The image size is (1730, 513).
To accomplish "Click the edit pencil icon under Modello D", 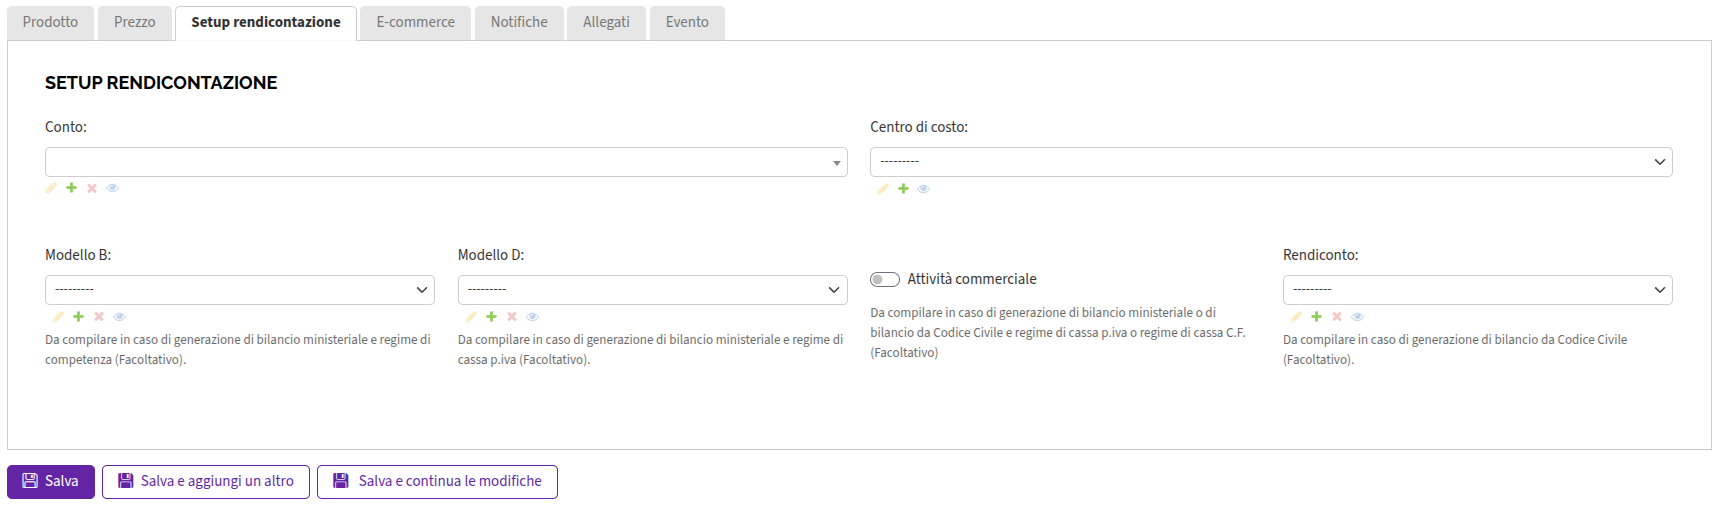I will [x=471, y=317].
